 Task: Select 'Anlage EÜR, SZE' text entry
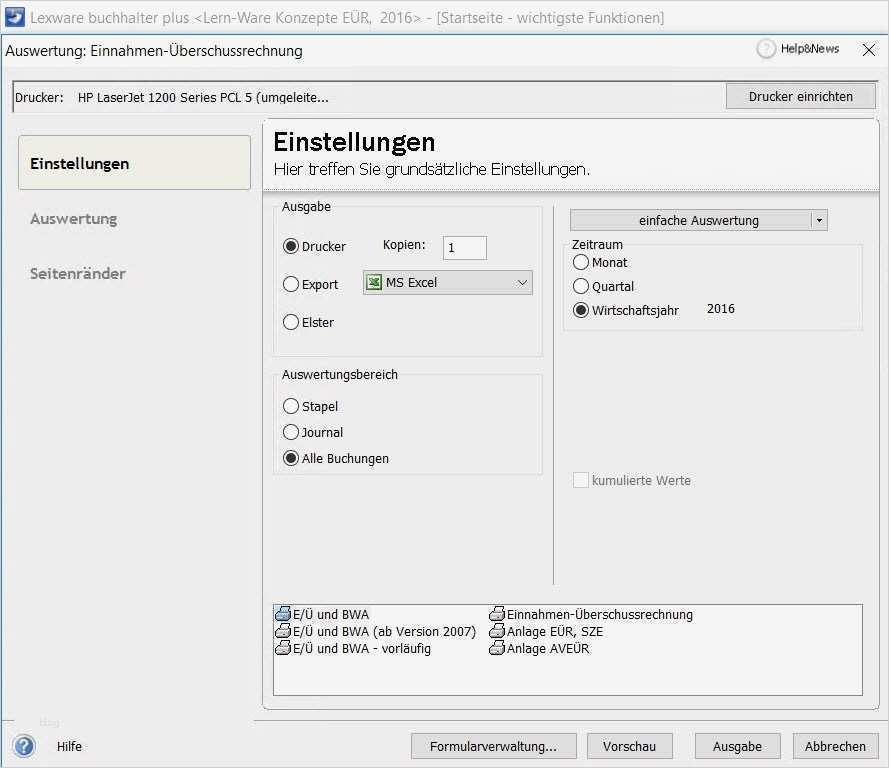[554, 631]
